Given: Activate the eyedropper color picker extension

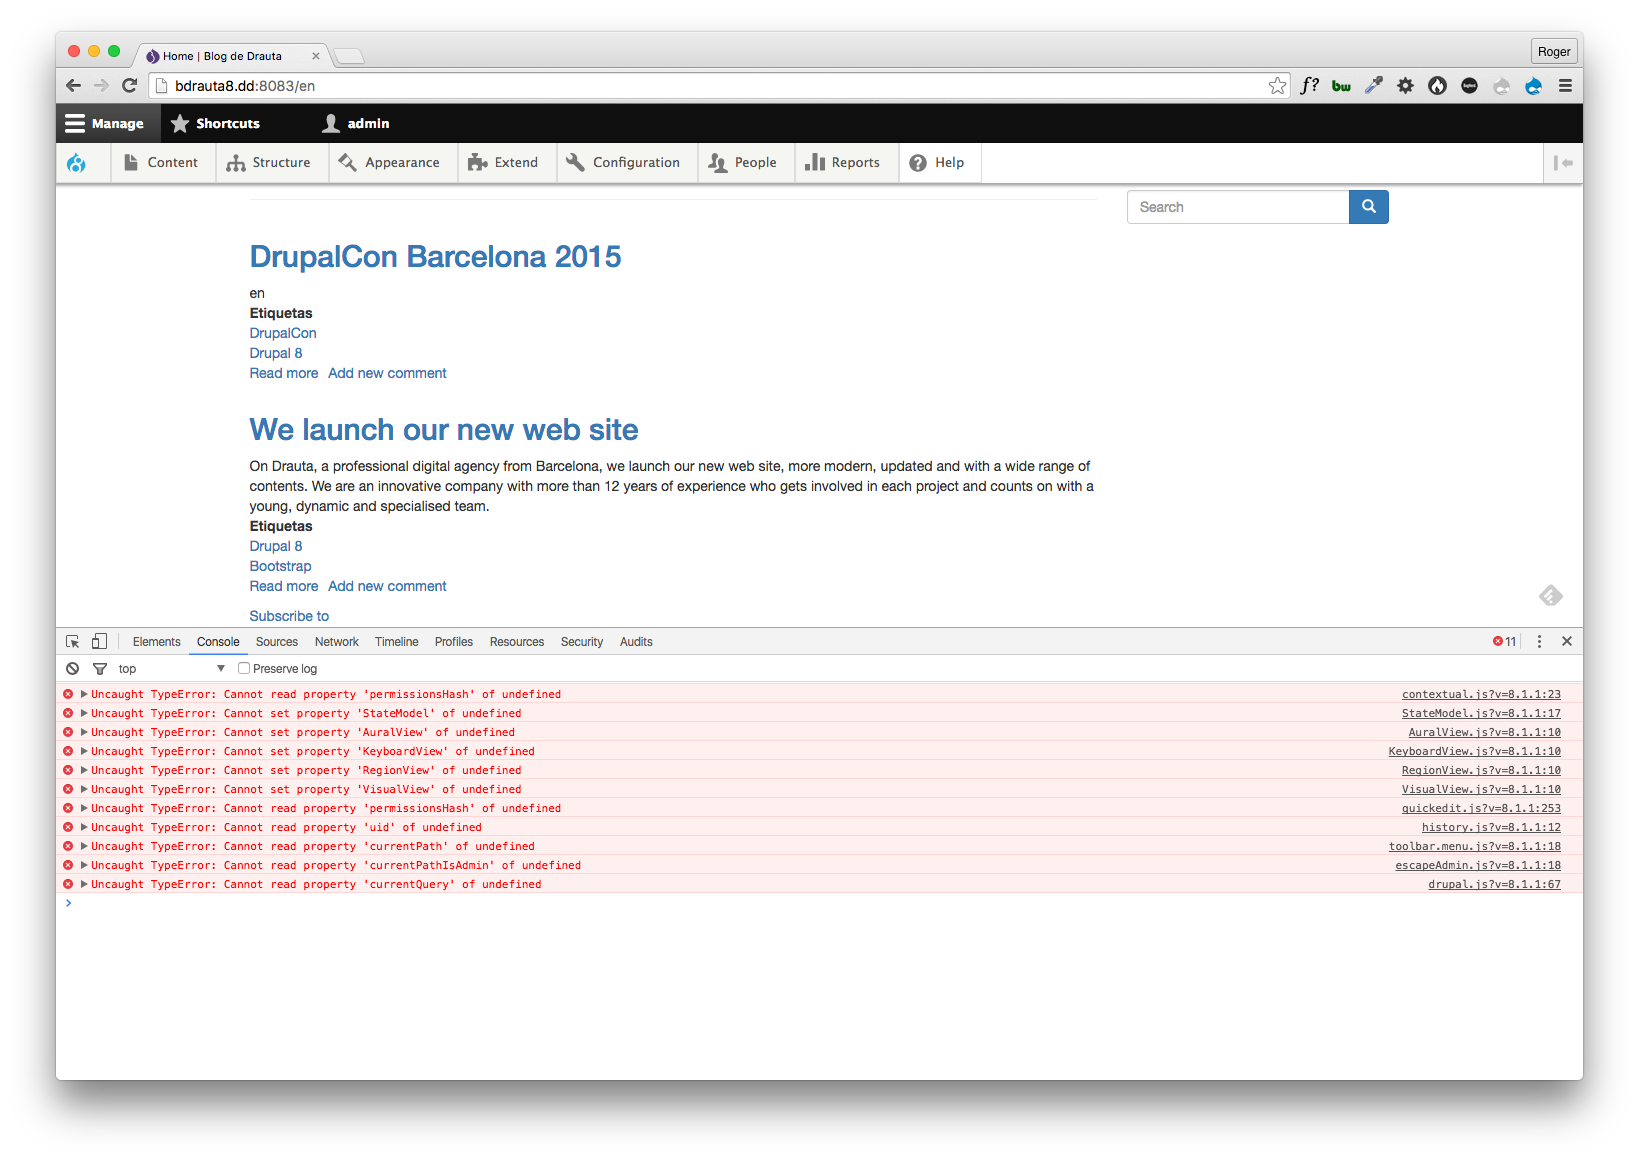Looking at the screenshot, I should (1374, 86).
